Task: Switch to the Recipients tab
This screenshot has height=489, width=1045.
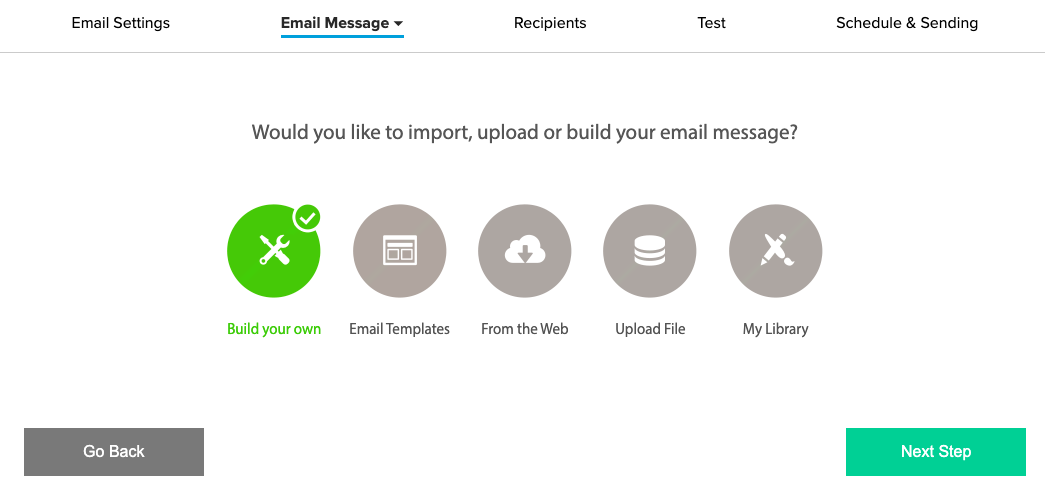Action: click(550, 23)
